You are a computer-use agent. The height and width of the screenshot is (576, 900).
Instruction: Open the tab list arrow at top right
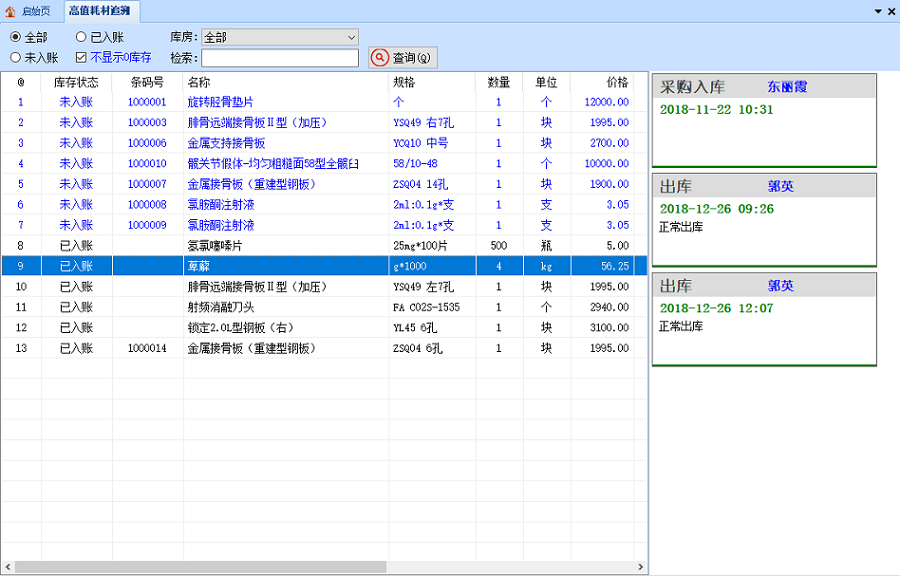[878, 11]
